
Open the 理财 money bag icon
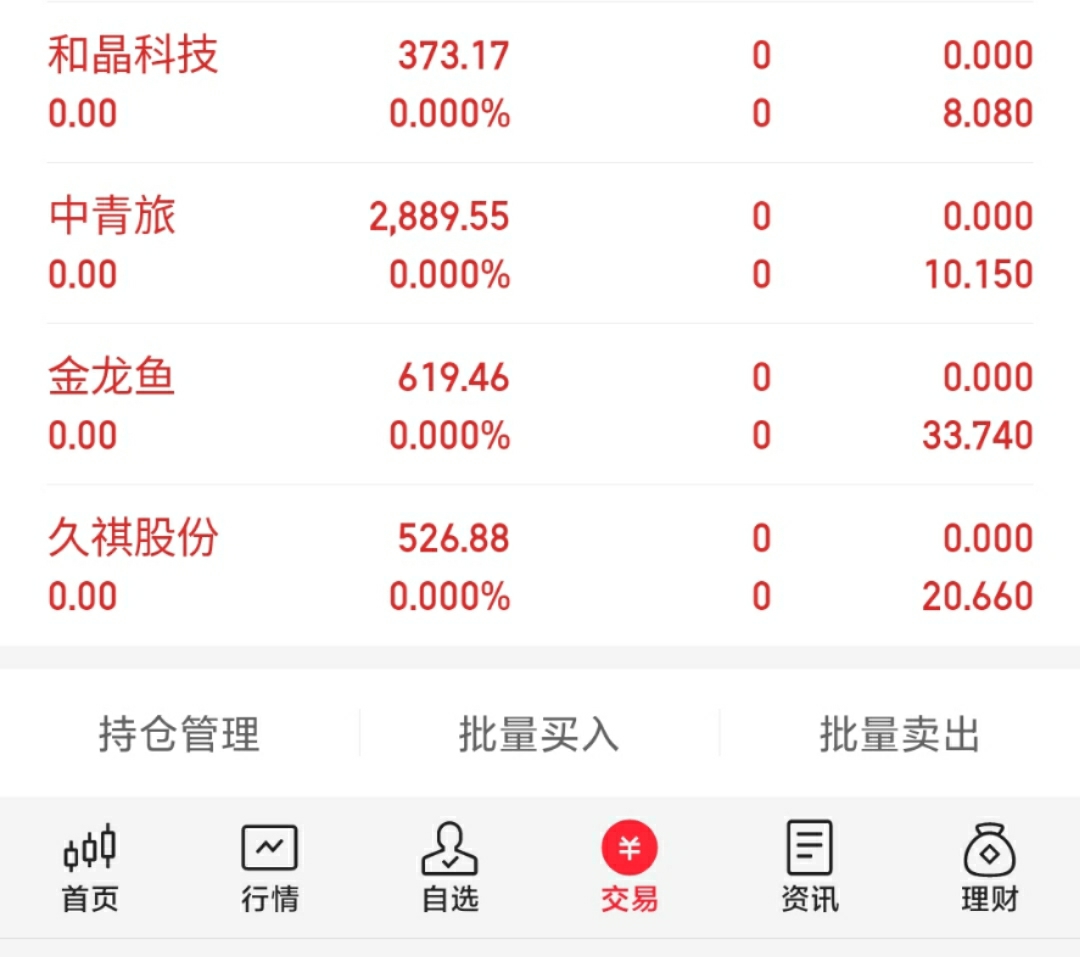989,848
